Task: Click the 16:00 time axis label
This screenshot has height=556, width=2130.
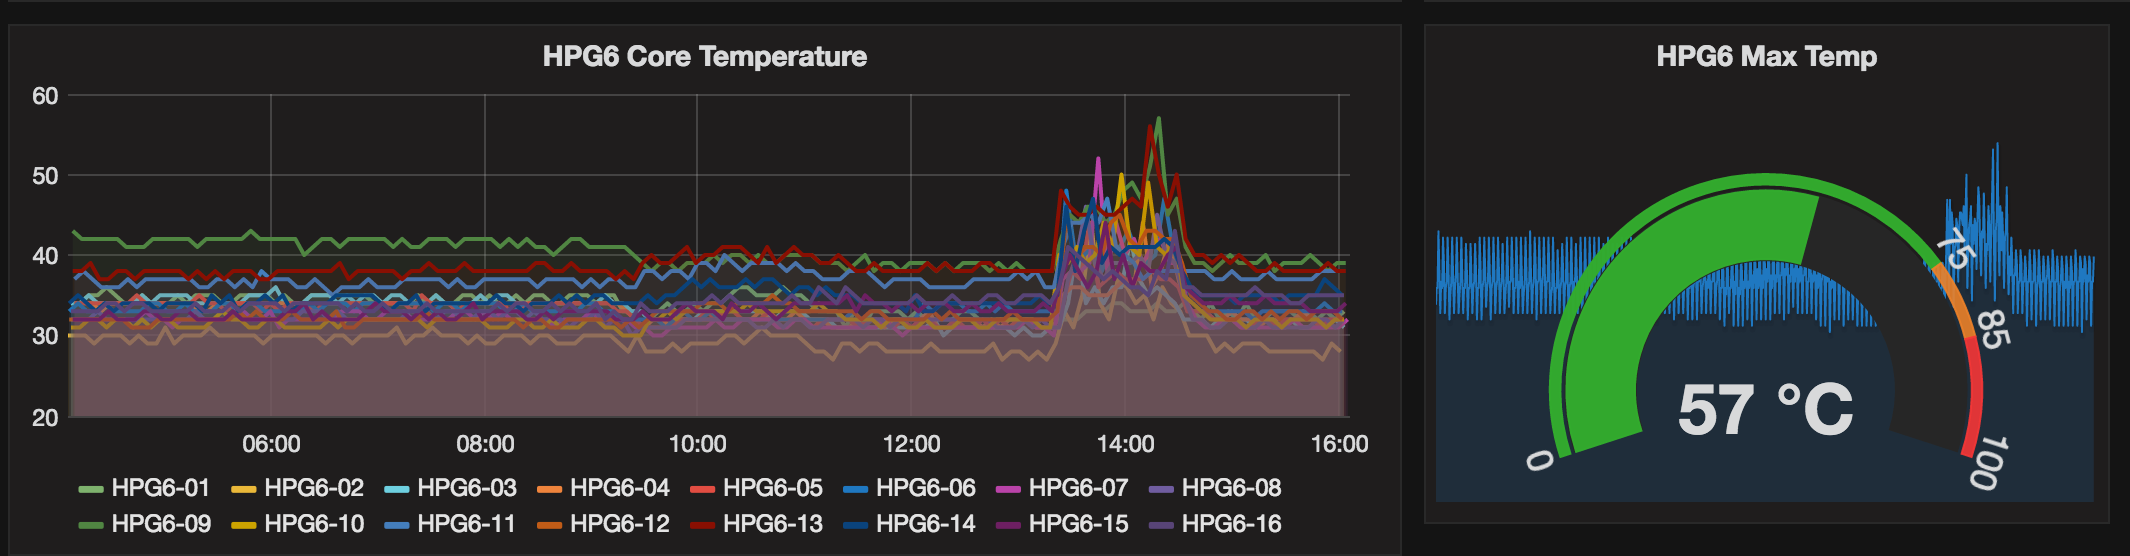Action: [1339, 444]
